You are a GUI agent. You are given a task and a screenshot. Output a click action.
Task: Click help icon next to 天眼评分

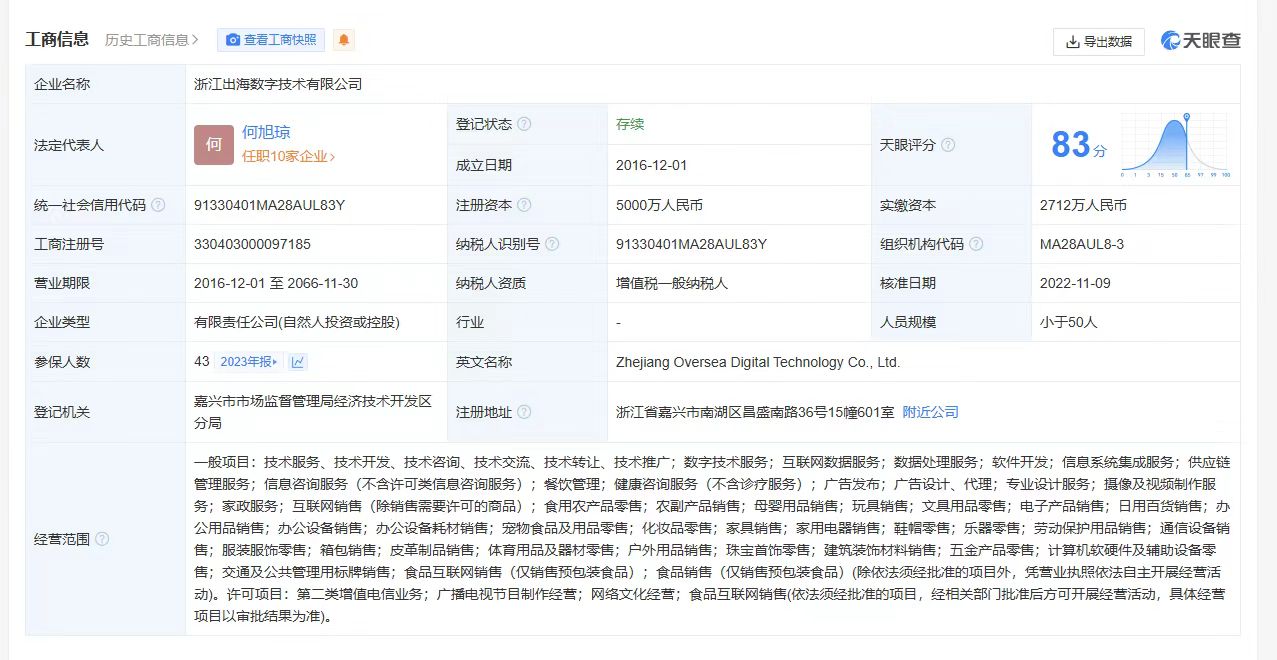(x=948, y=145)
